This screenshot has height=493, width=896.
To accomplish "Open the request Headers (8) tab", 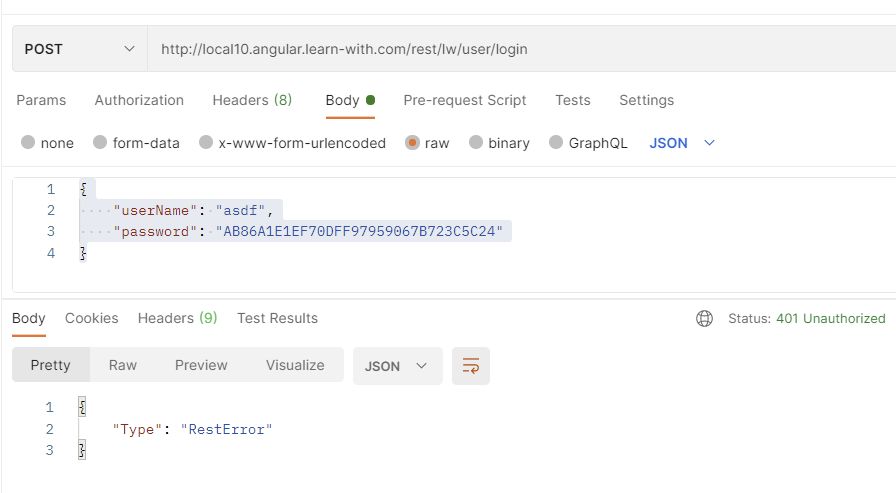I will click(252, 101).
